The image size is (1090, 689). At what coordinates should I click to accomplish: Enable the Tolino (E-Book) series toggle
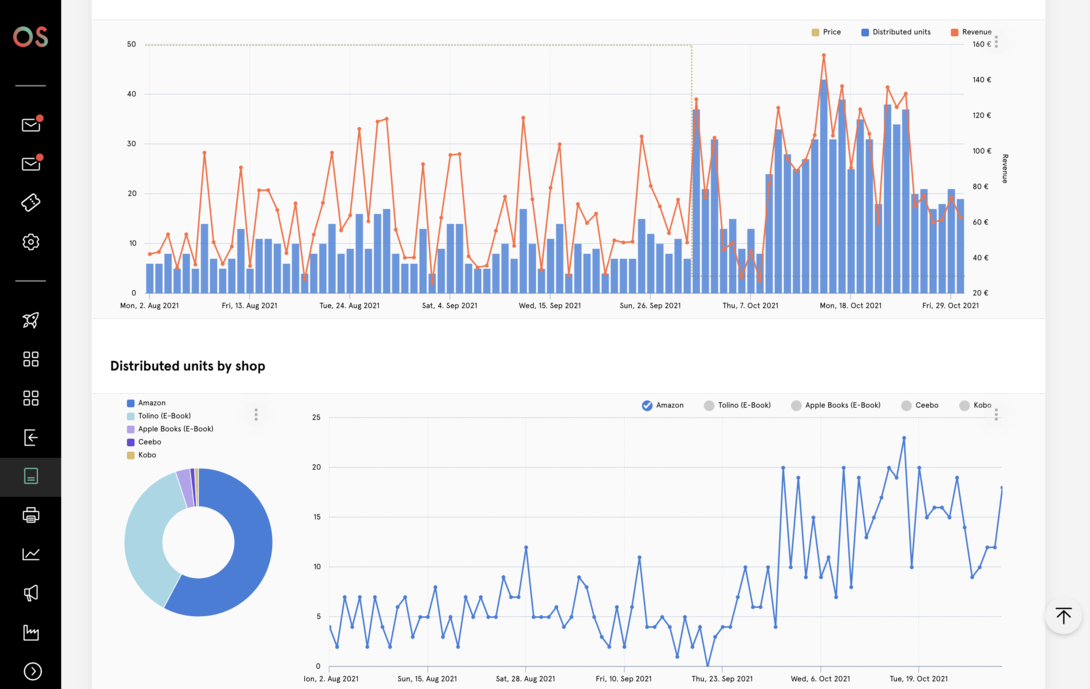(x=709, y=405)
